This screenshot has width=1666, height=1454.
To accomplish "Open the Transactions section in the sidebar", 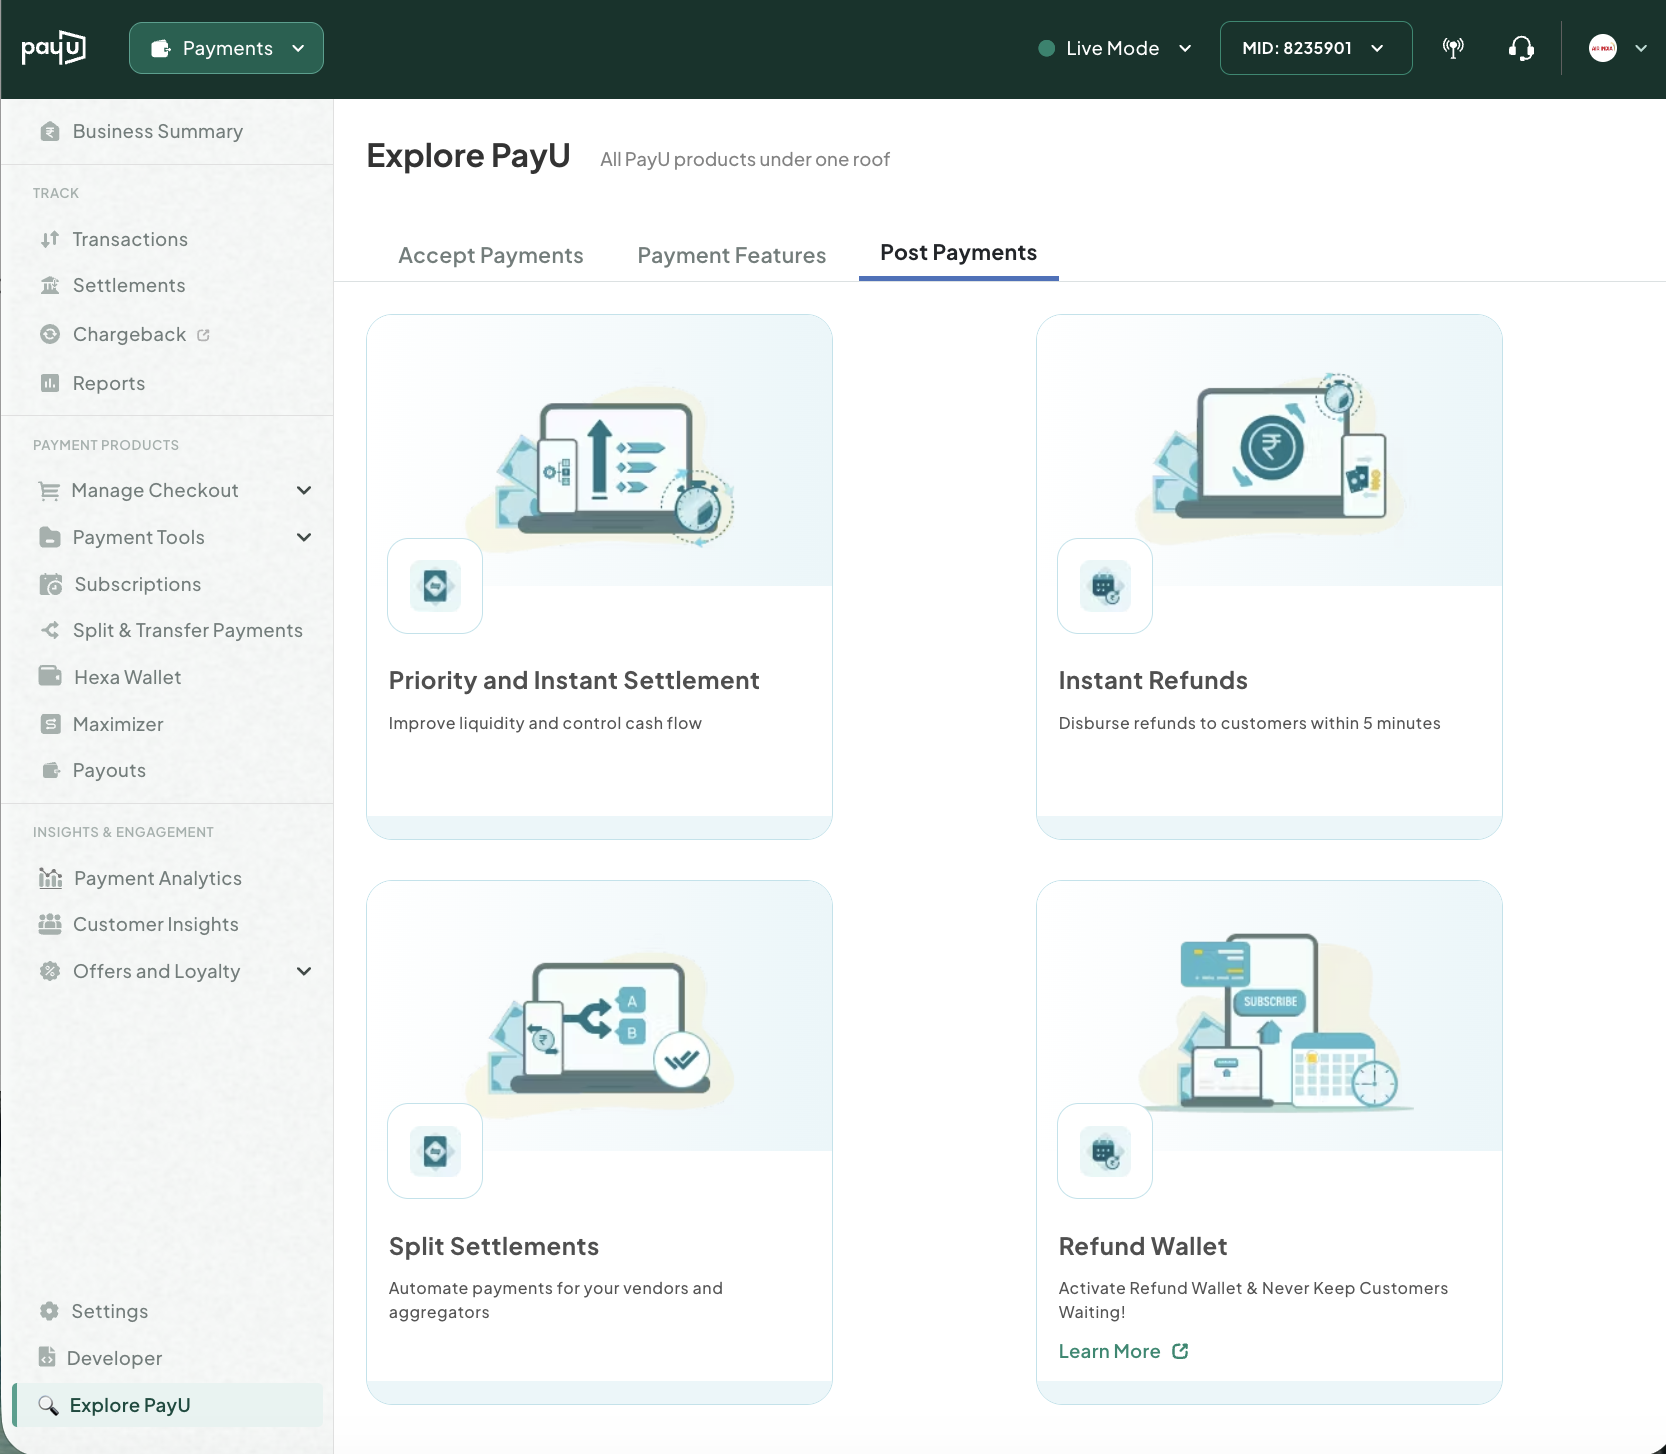I will 130,239.
